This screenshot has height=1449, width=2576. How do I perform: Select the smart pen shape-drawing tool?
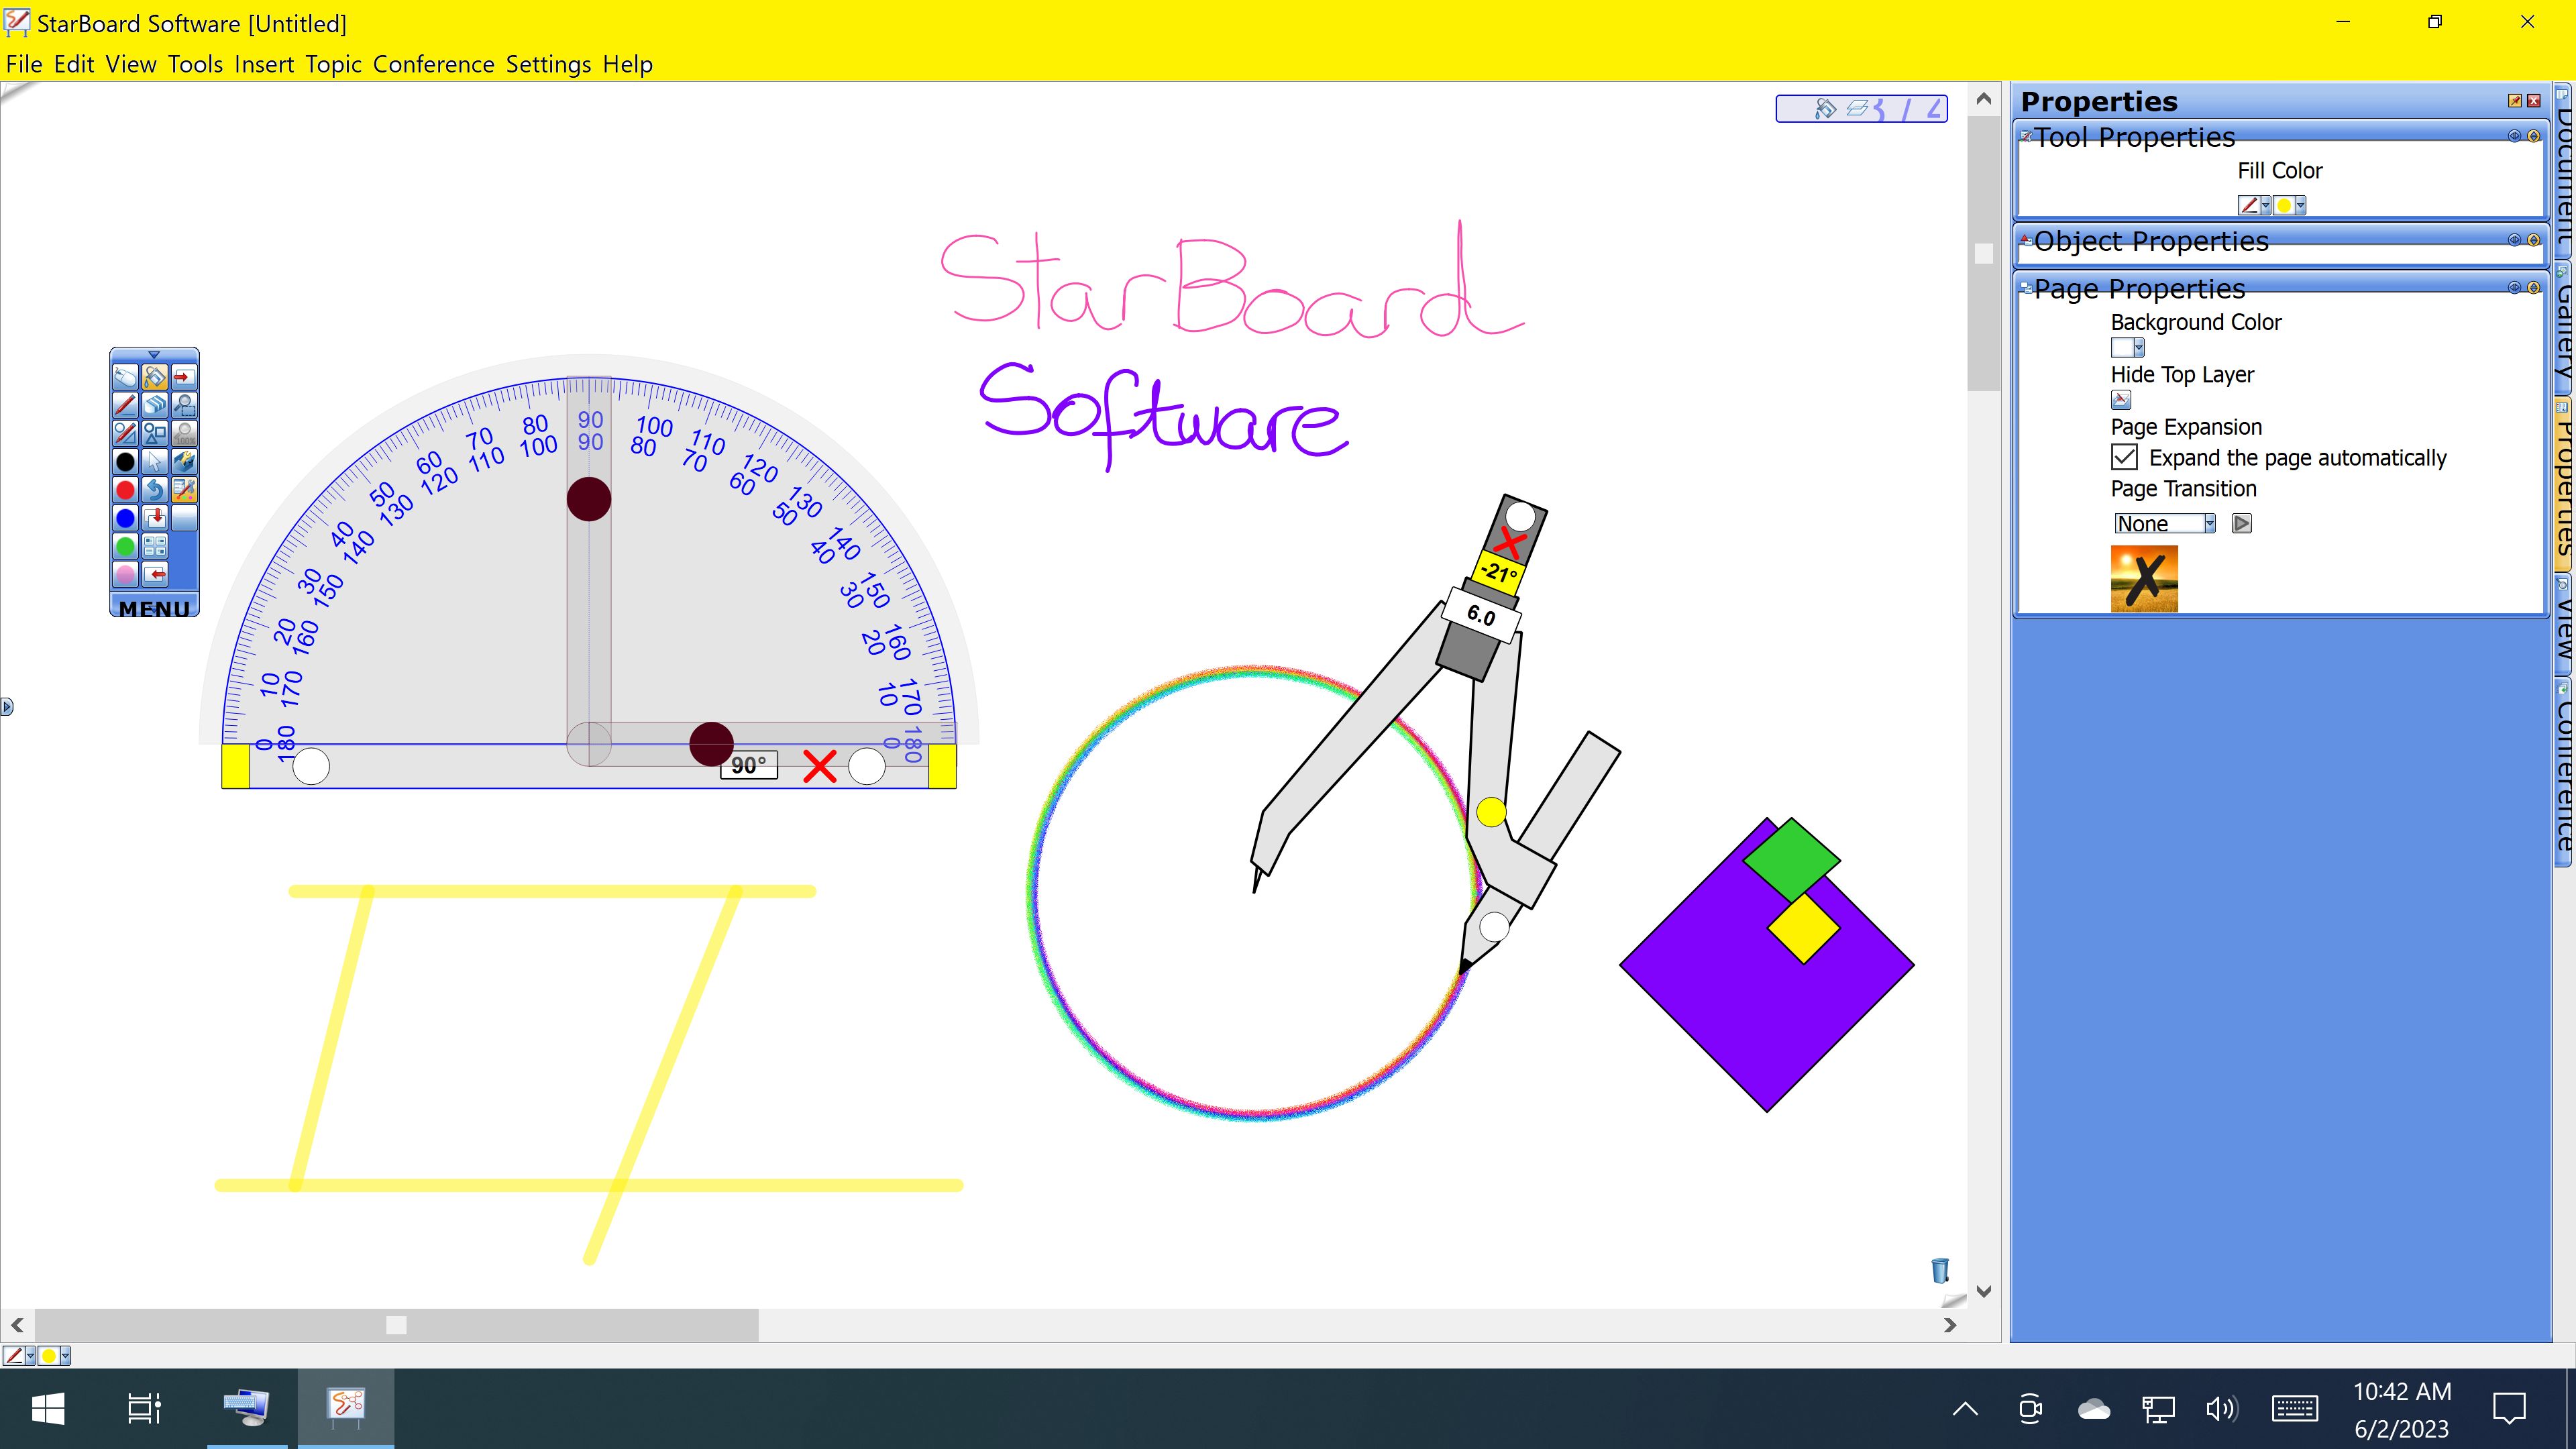click(125, 433)
